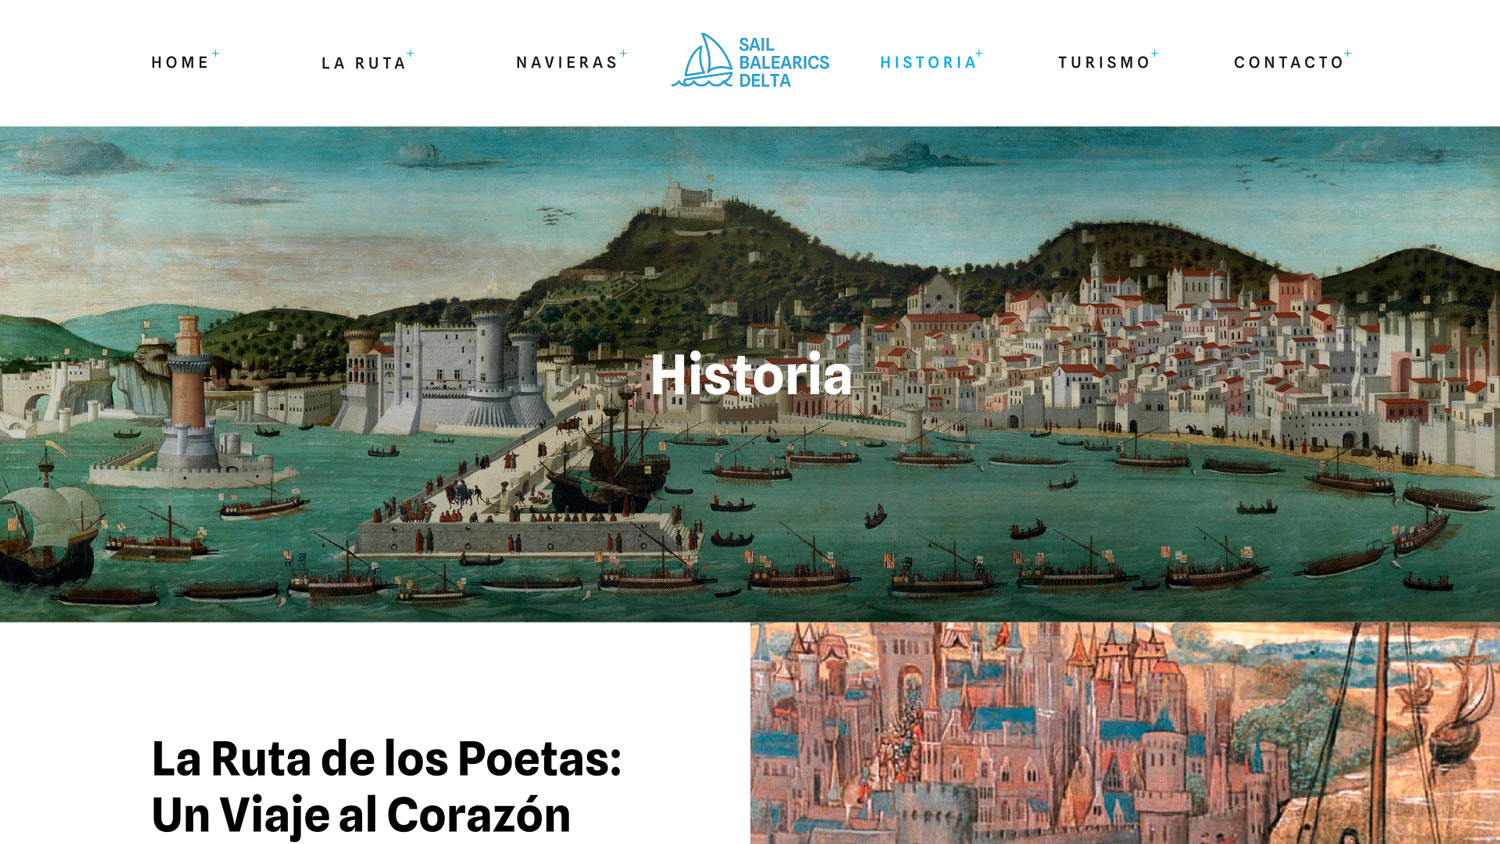Open the medieval walled city illustration

[1125, 733]
